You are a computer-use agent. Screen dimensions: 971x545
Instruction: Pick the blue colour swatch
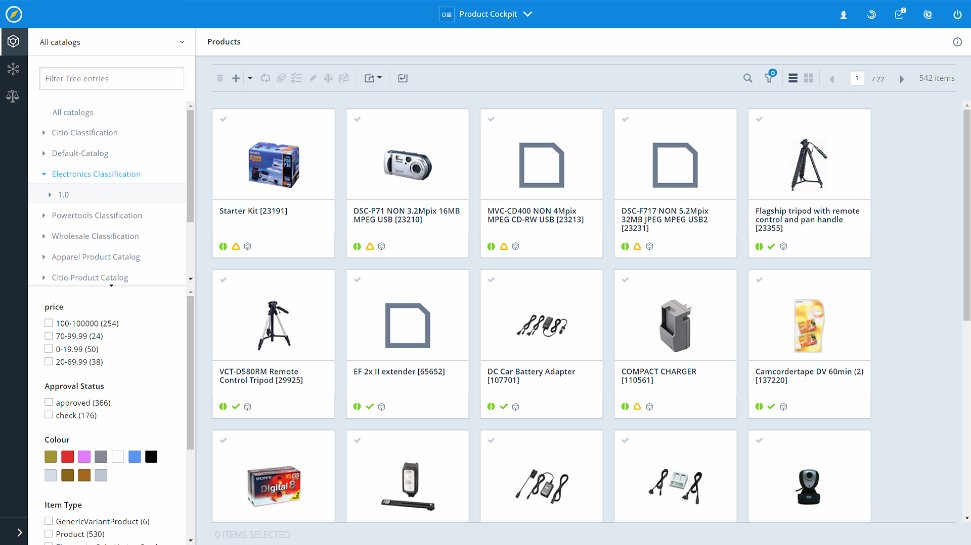(134, 457)
